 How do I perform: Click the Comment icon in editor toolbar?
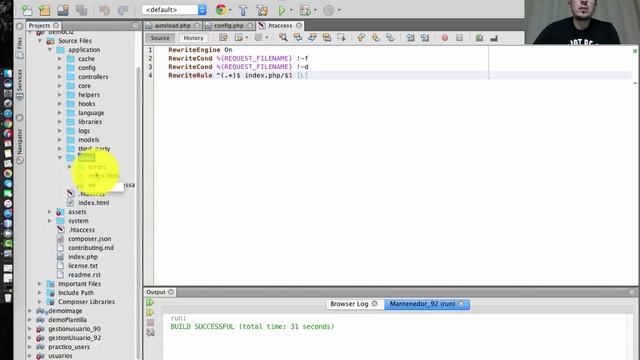(479, 38)
